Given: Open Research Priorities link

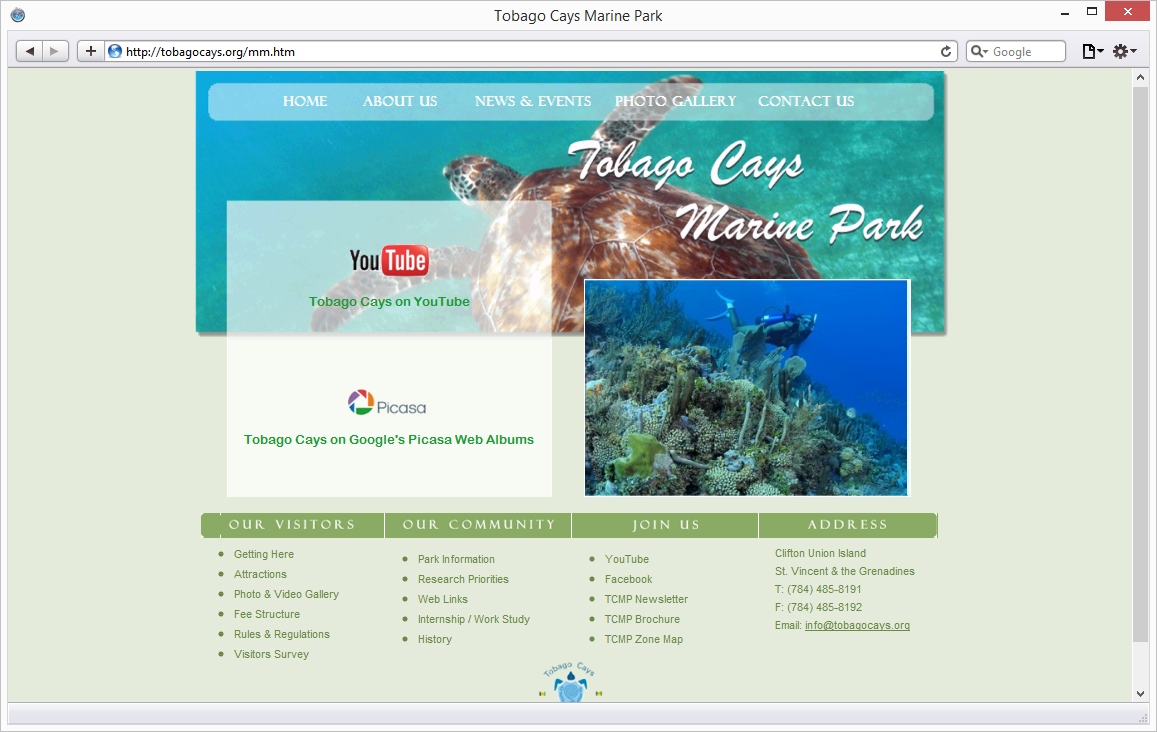Looking at the screenshot, I should [463, 579].
